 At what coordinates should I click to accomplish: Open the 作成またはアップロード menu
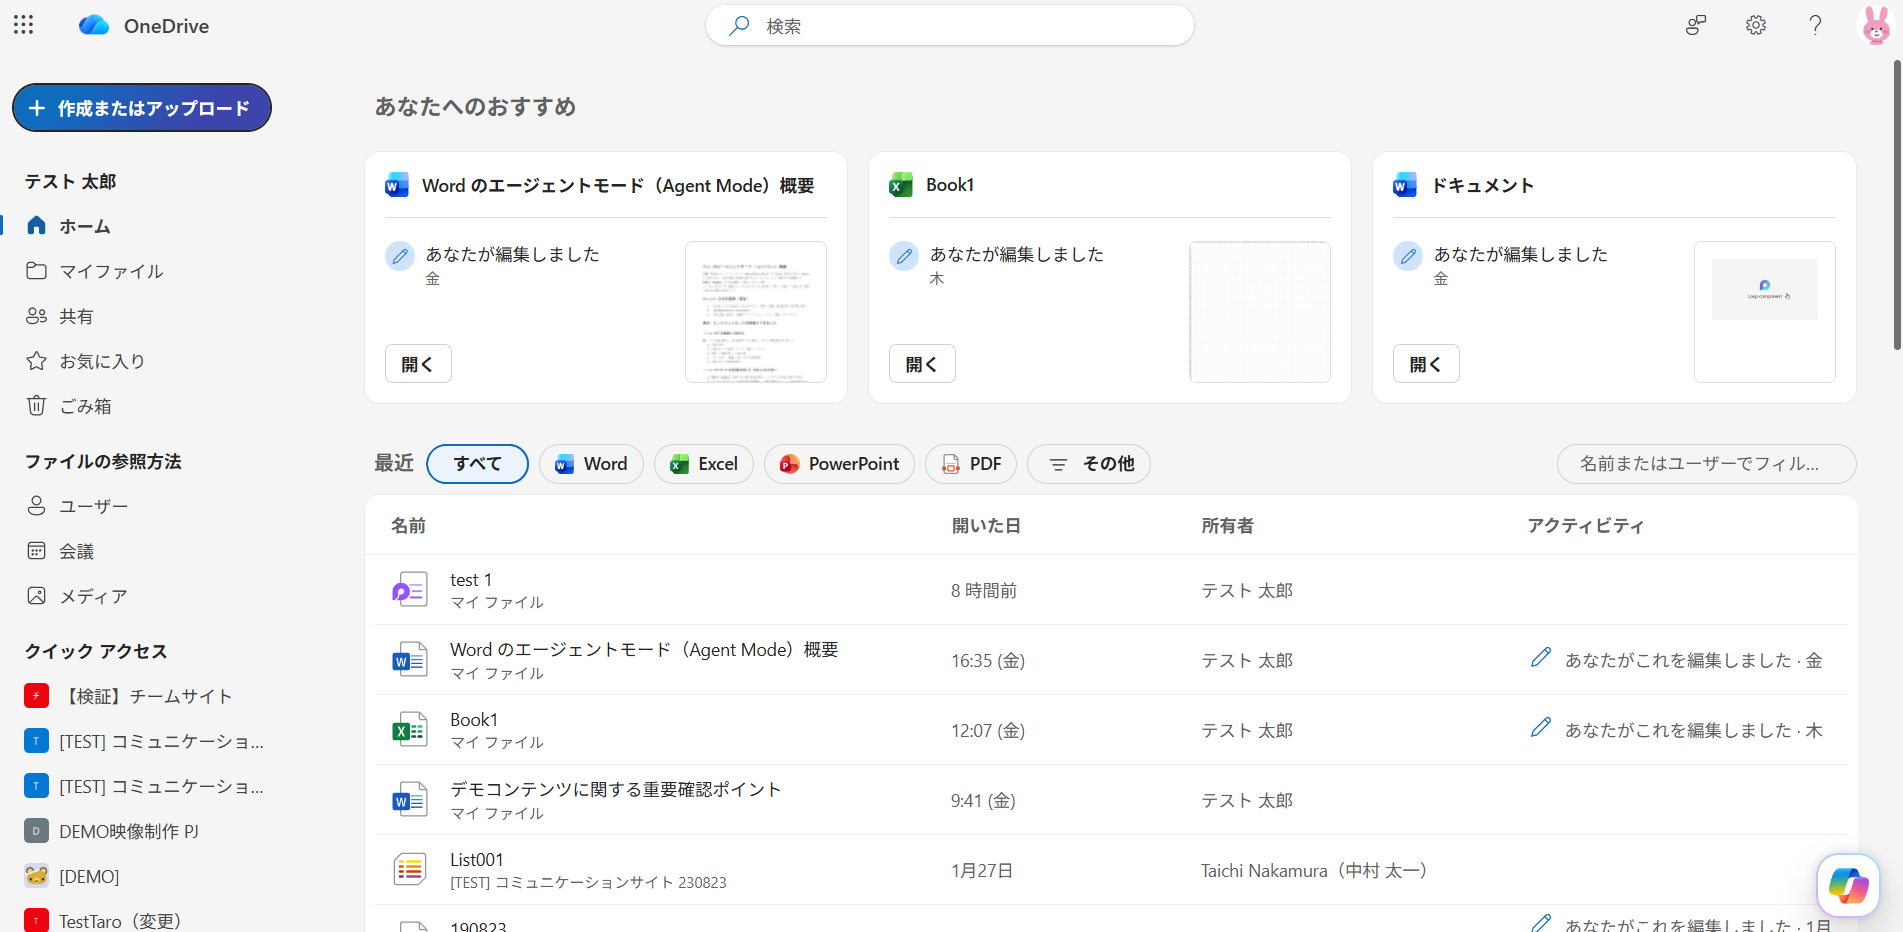[142, 108]
